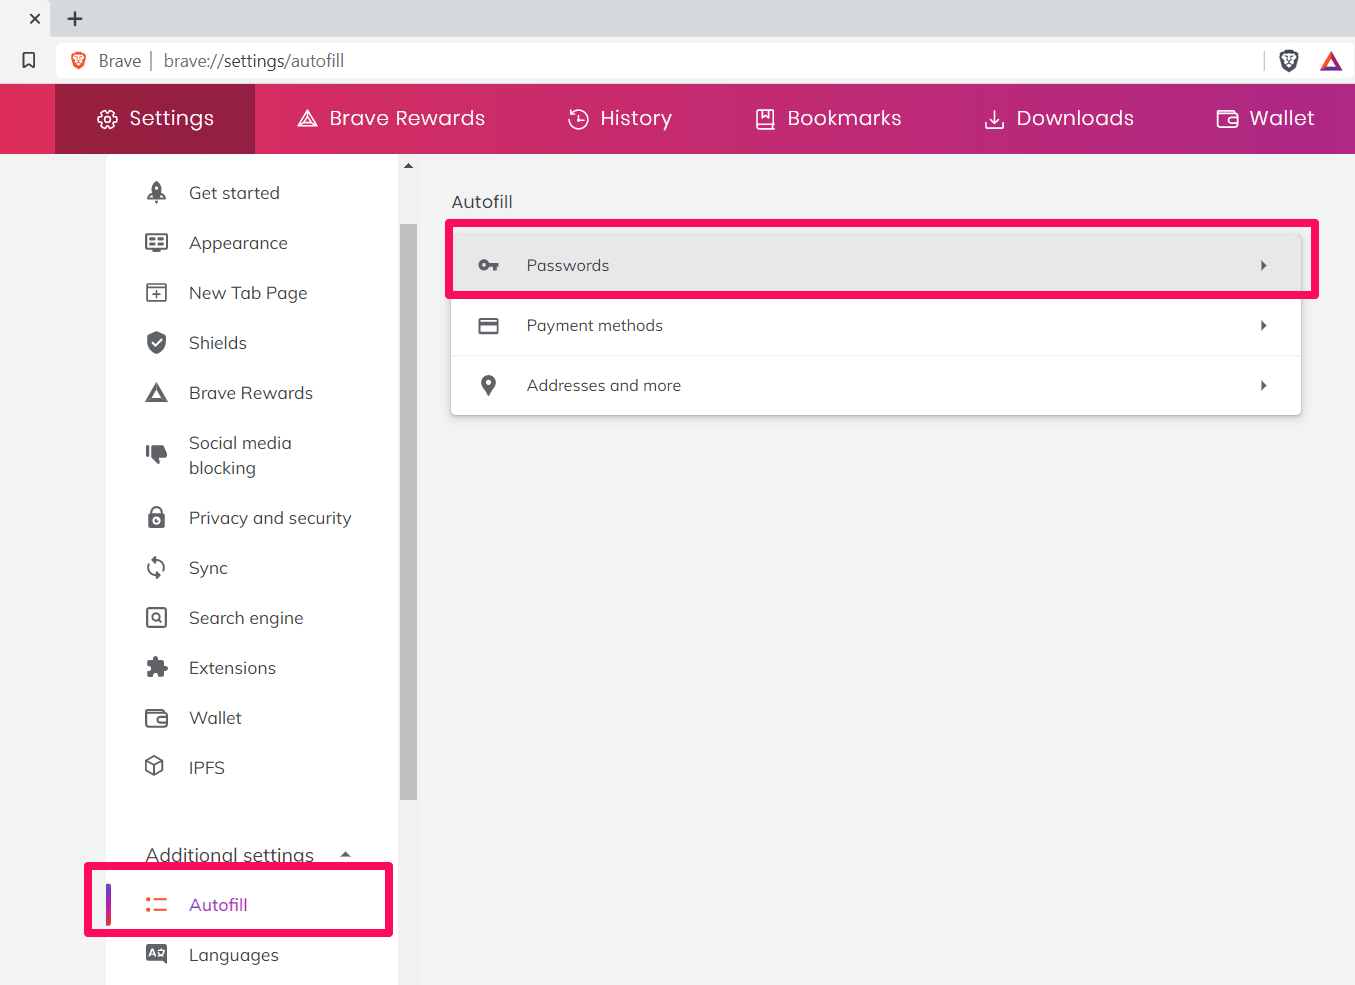1355x985 pixels.
Task: Expand Addresses and more via its arrow
Action: pos(1264,385)
